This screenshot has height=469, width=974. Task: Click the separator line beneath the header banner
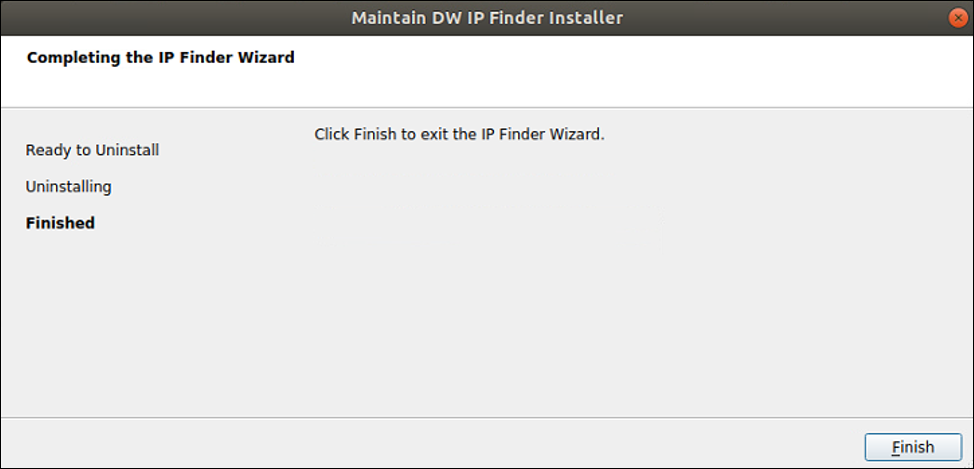tap(487, 108)
